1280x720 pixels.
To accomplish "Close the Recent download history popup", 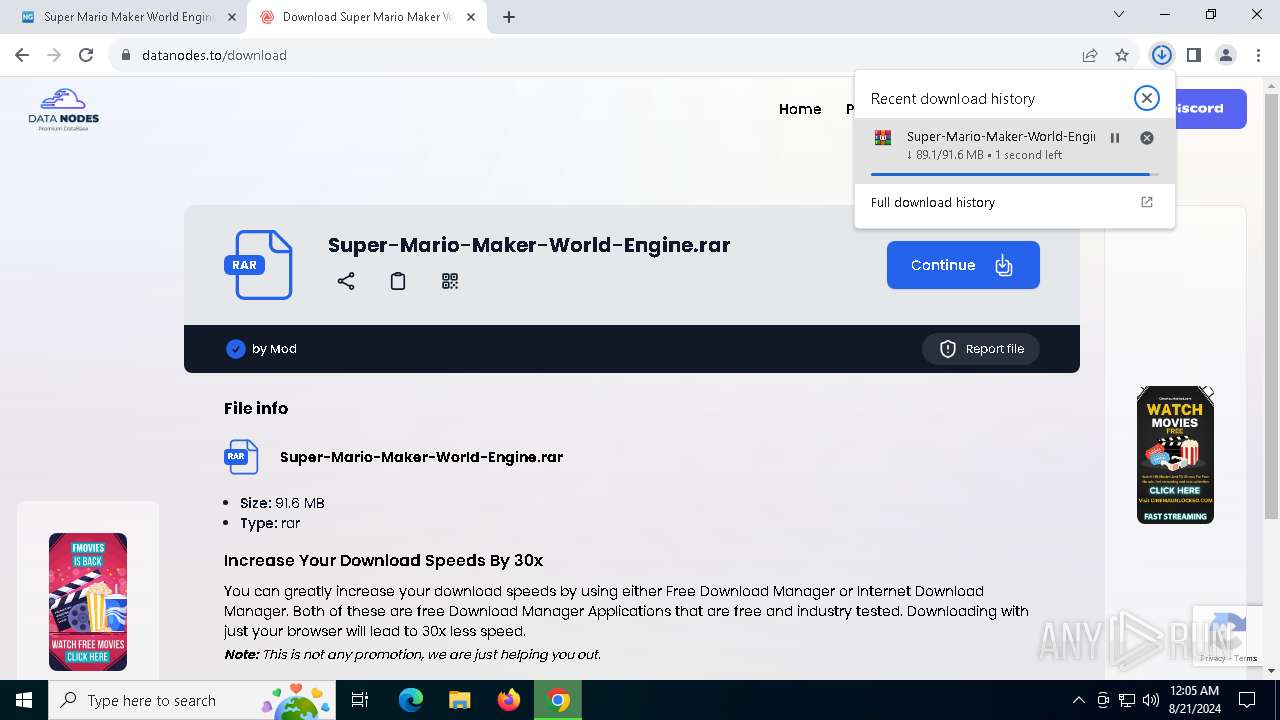I will (1146, 98).
